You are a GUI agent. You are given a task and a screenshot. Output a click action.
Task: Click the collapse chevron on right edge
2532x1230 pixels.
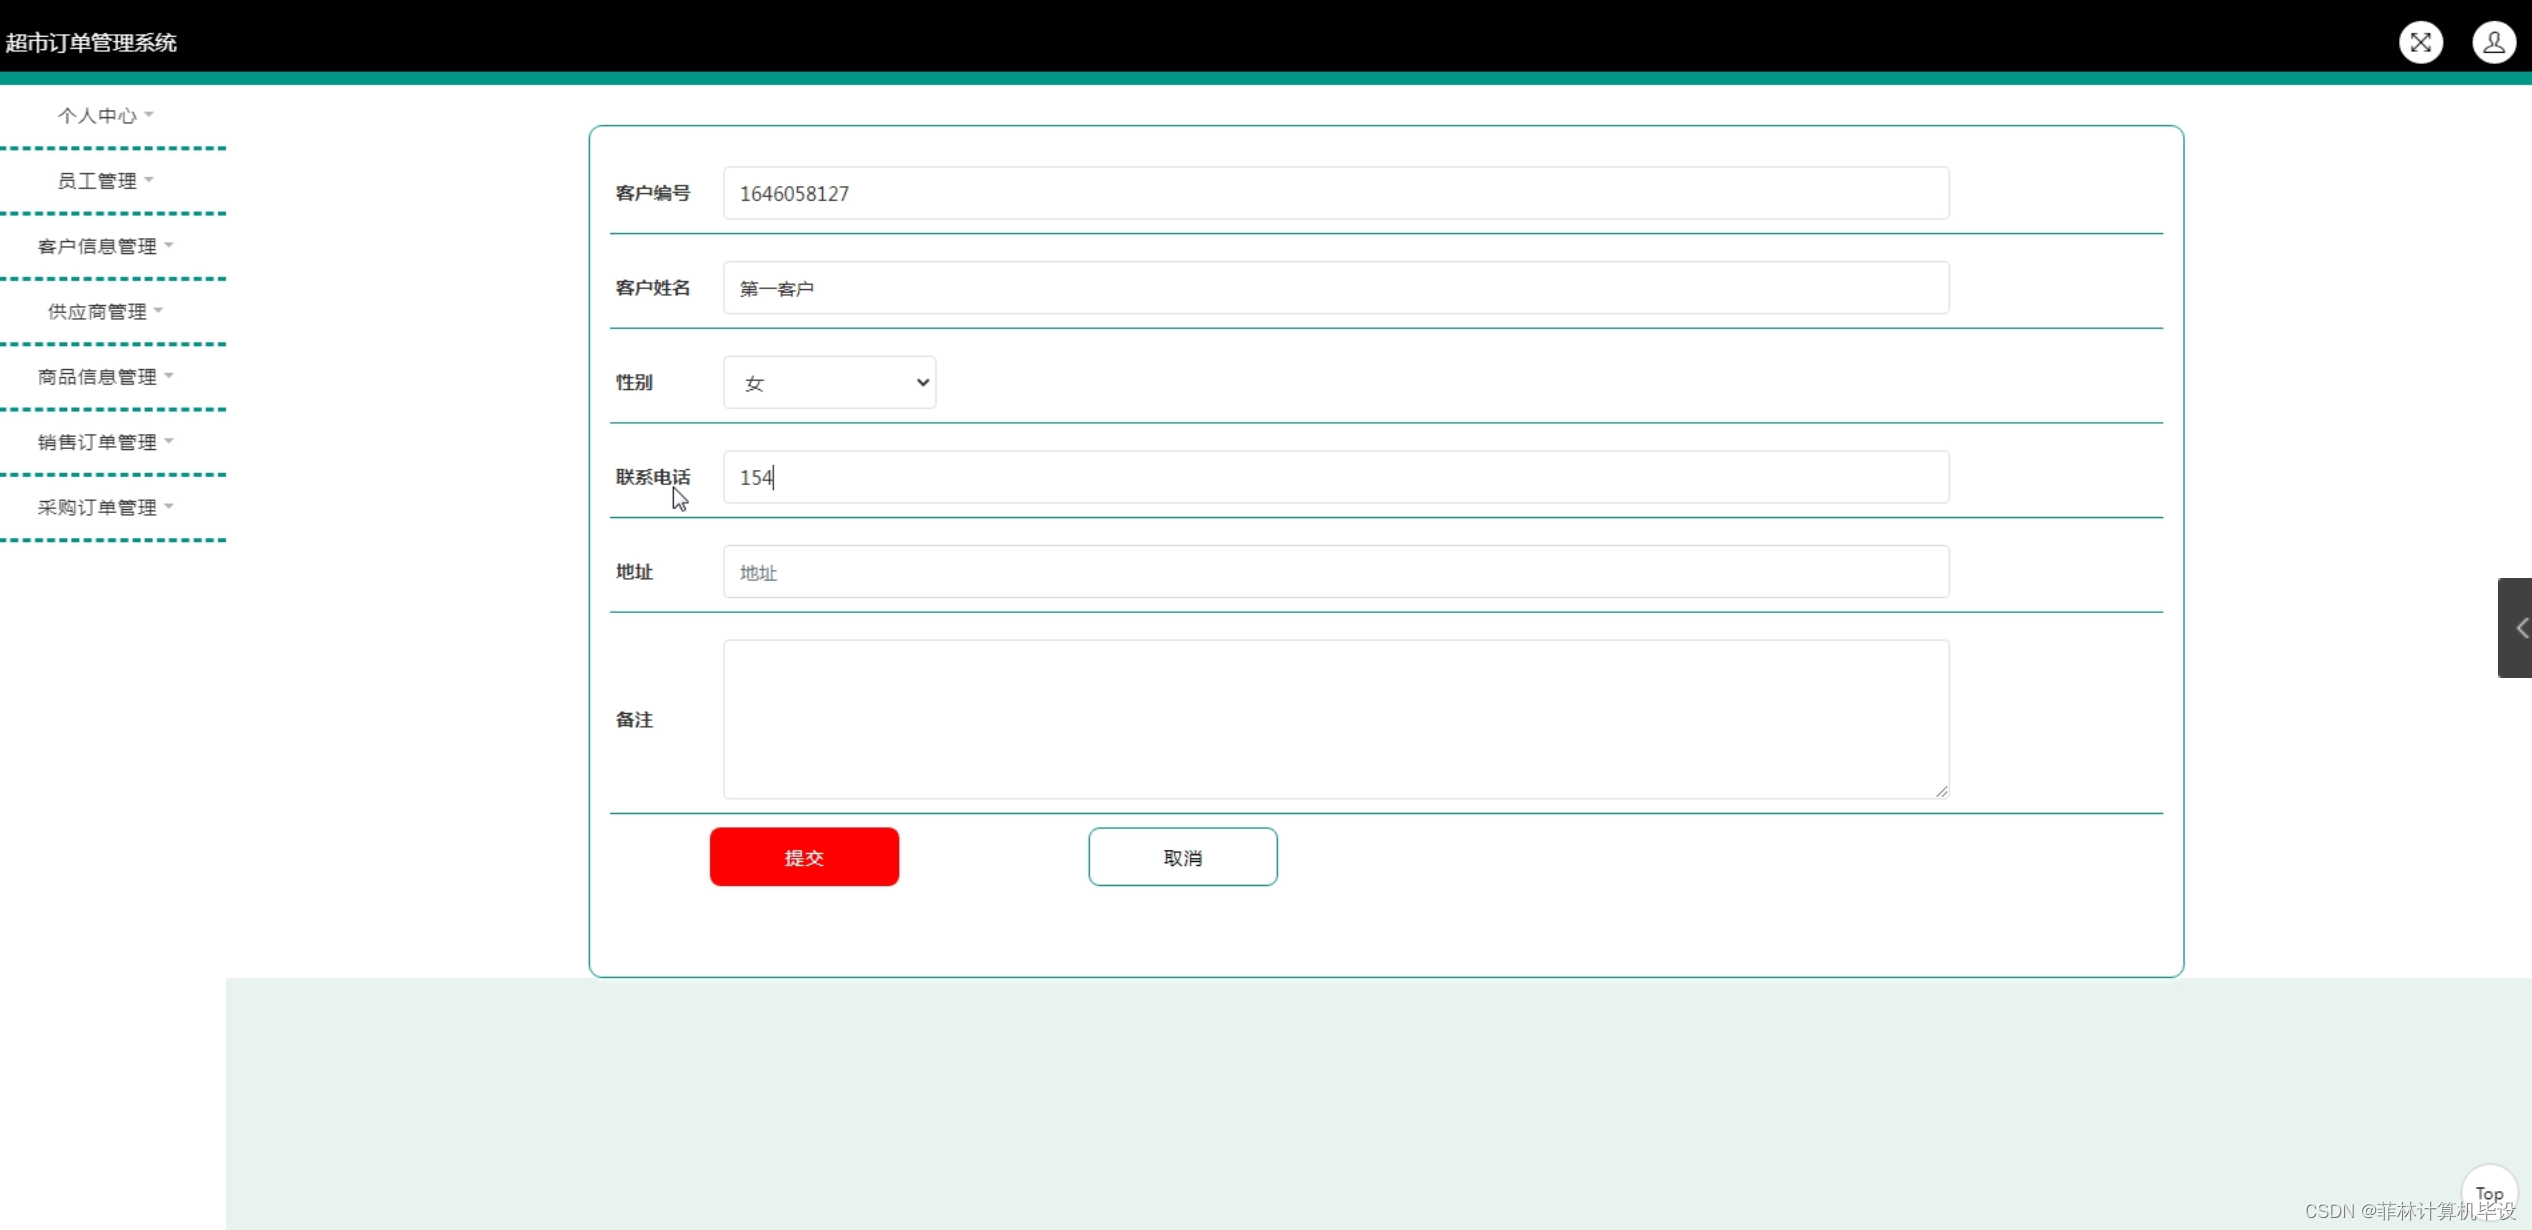point(2519,628)
